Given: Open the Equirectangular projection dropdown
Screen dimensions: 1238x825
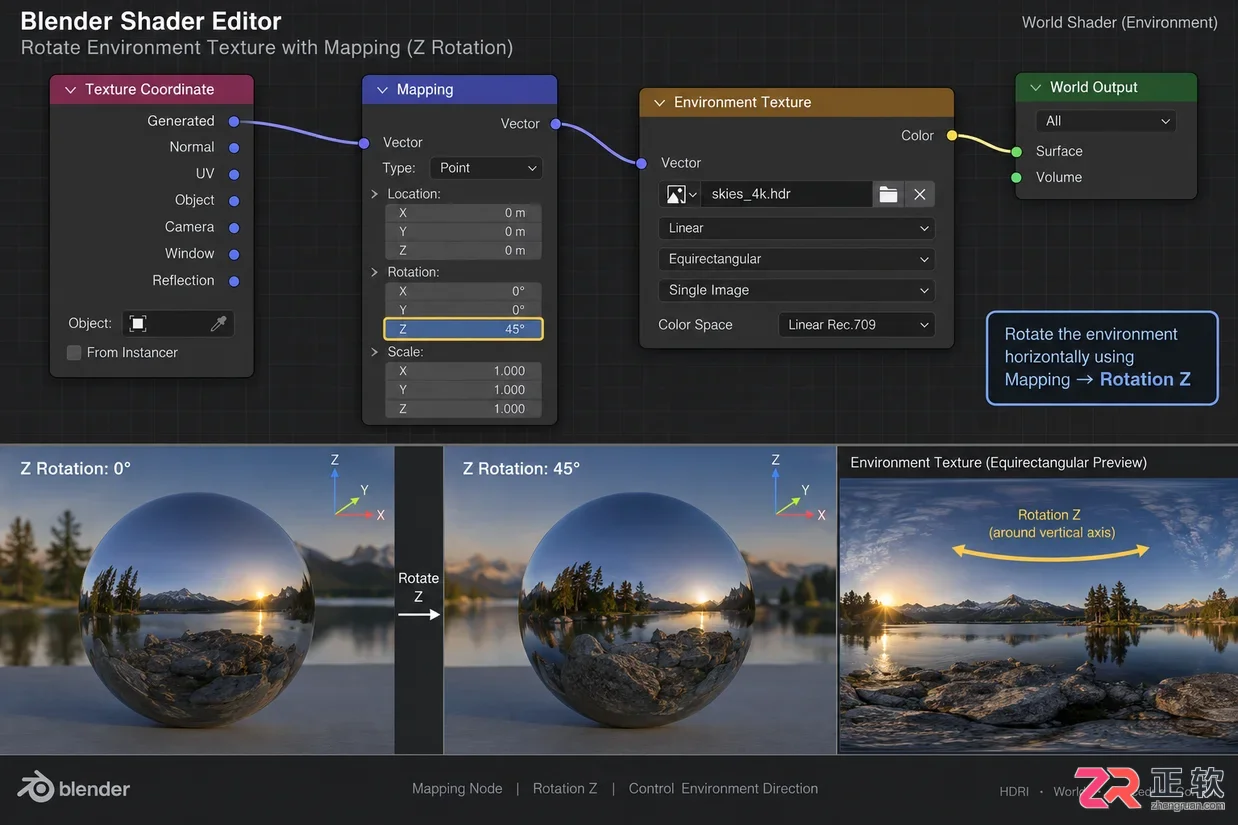Looking at the screenshot, I should coord(796,259).
